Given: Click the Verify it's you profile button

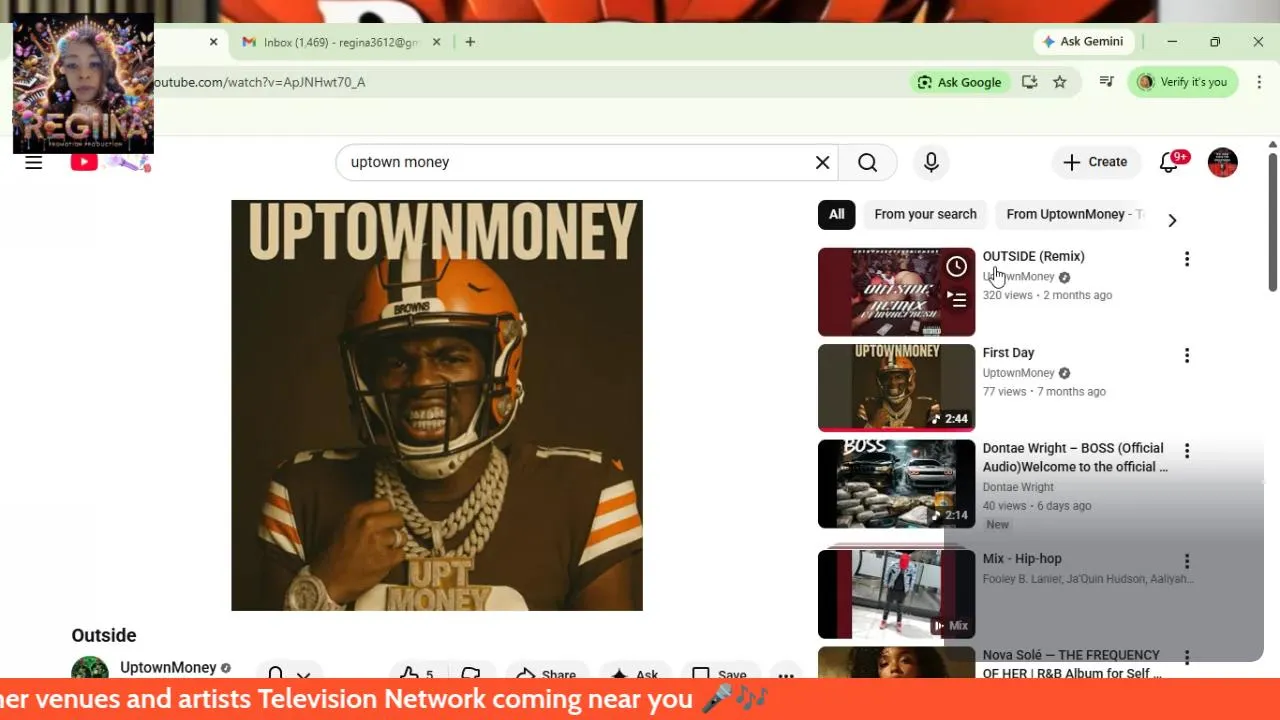Looking at the screenshot, I should click(1183, 82).
